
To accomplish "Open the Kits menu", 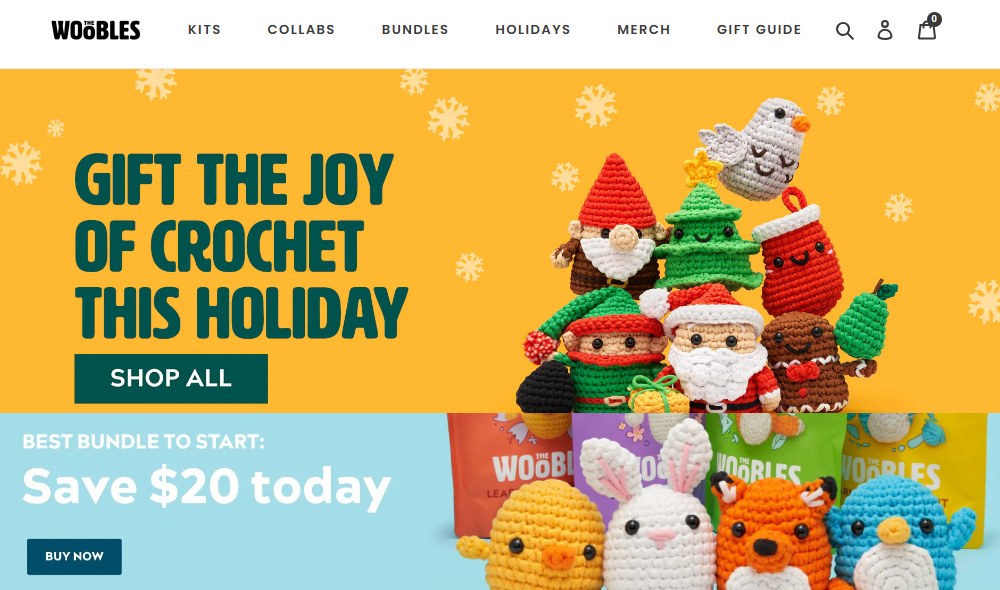I will 204,30.
